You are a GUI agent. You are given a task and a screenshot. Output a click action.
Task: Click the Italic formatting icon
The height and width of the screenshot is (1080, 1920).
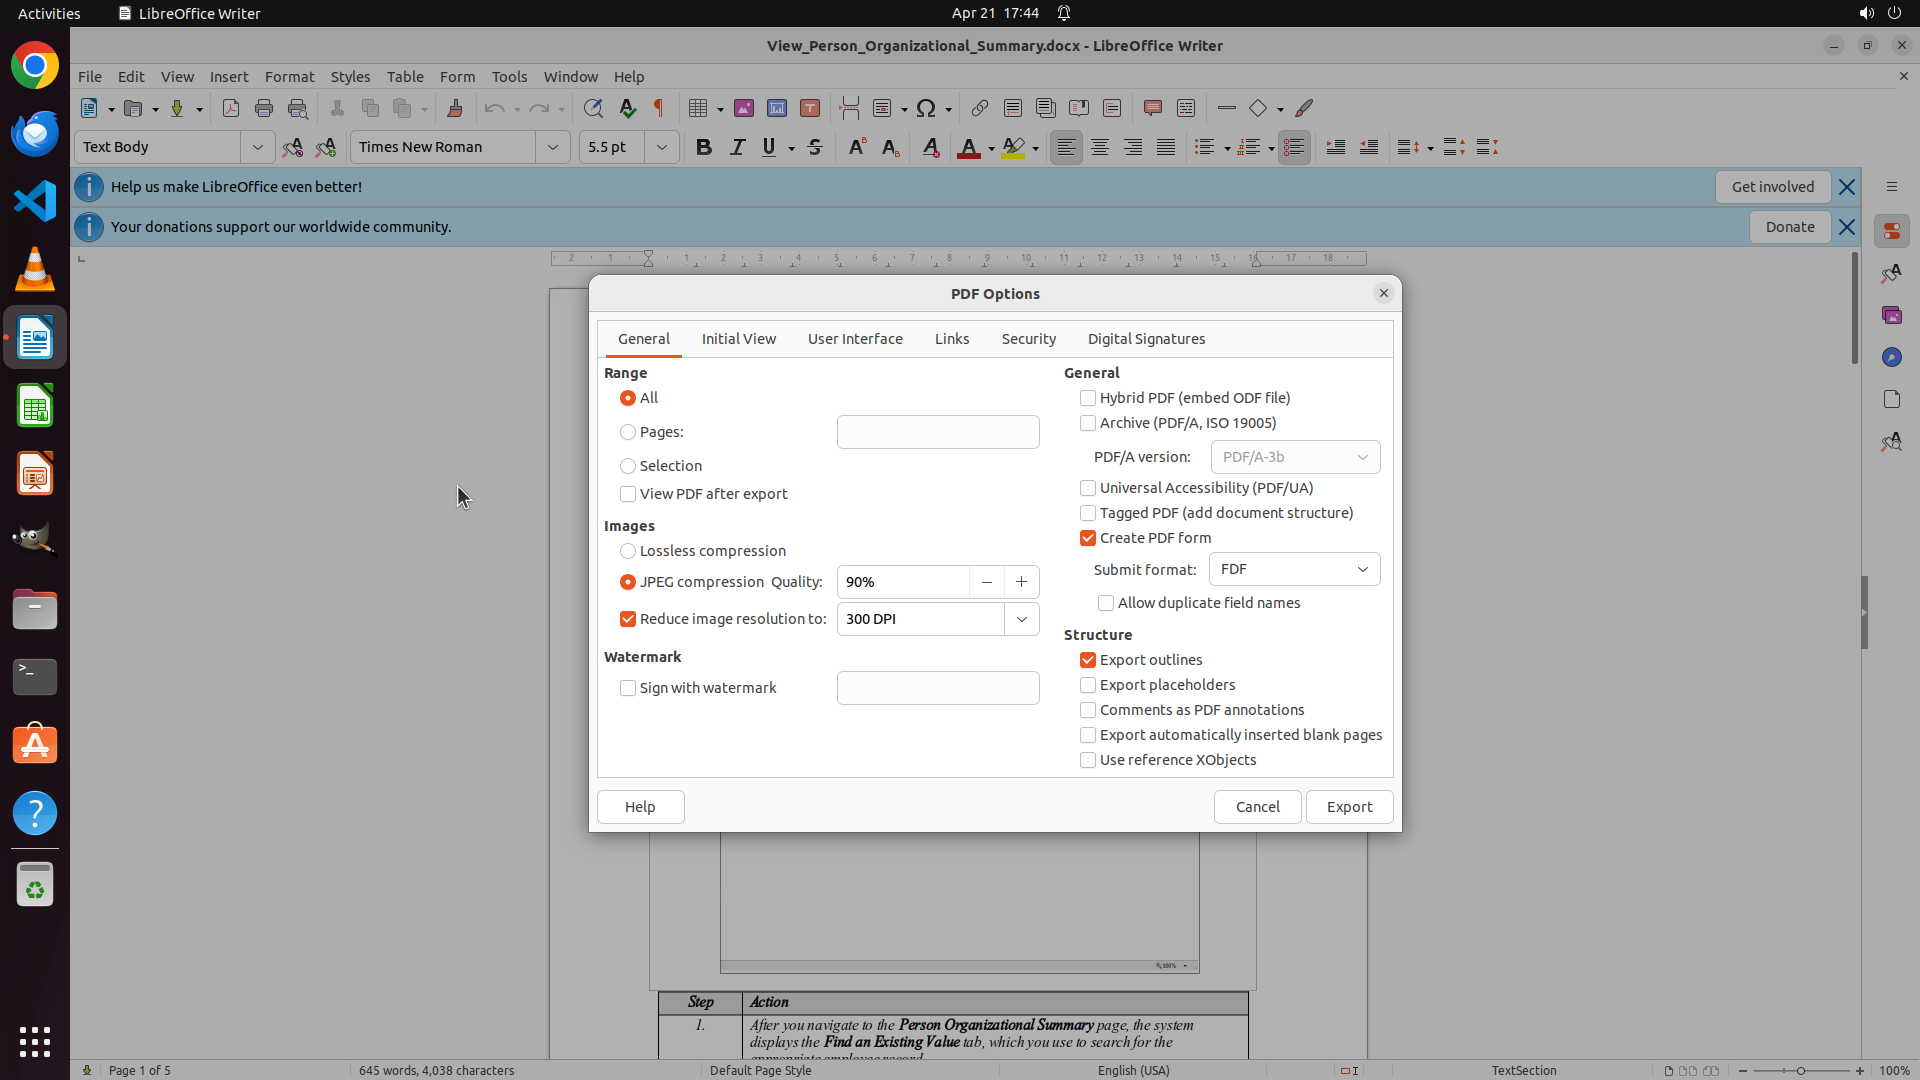737,147
